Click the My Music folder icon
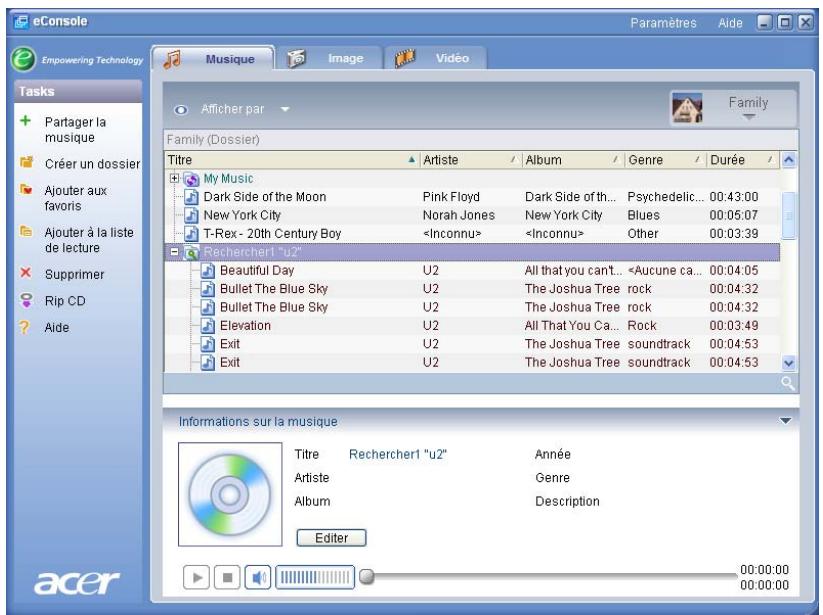 click(x=191, y=179)
